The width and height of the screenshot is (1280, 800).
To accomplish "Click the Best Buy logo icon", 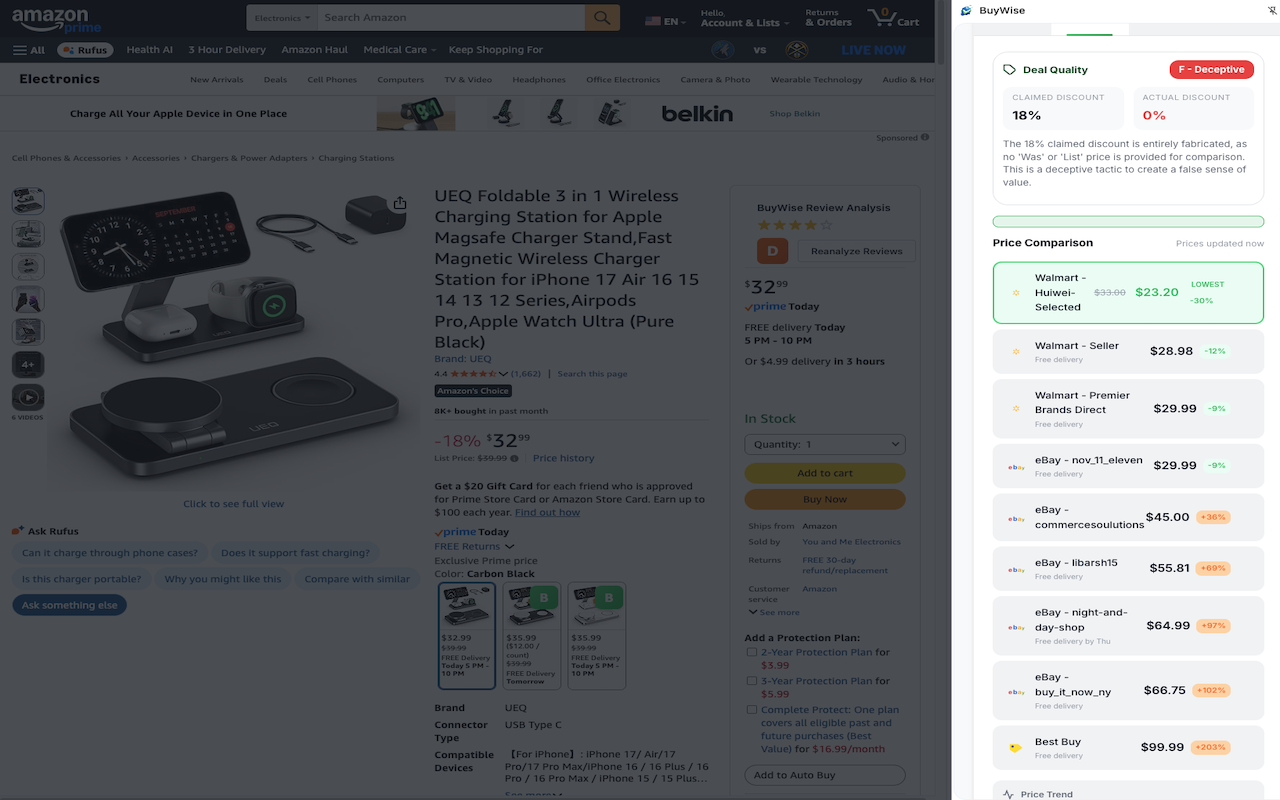I will [x=1016, y=748].
